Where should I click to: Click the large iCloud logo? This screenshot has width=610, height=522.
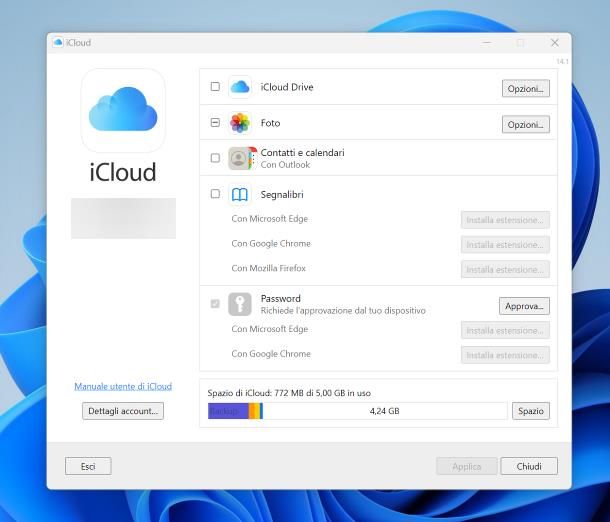(123, 110)
